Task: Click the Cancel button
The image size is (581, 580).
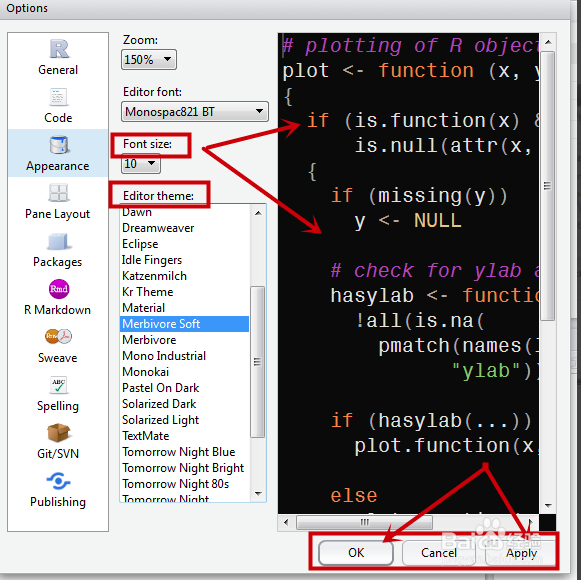Action: 439,553
